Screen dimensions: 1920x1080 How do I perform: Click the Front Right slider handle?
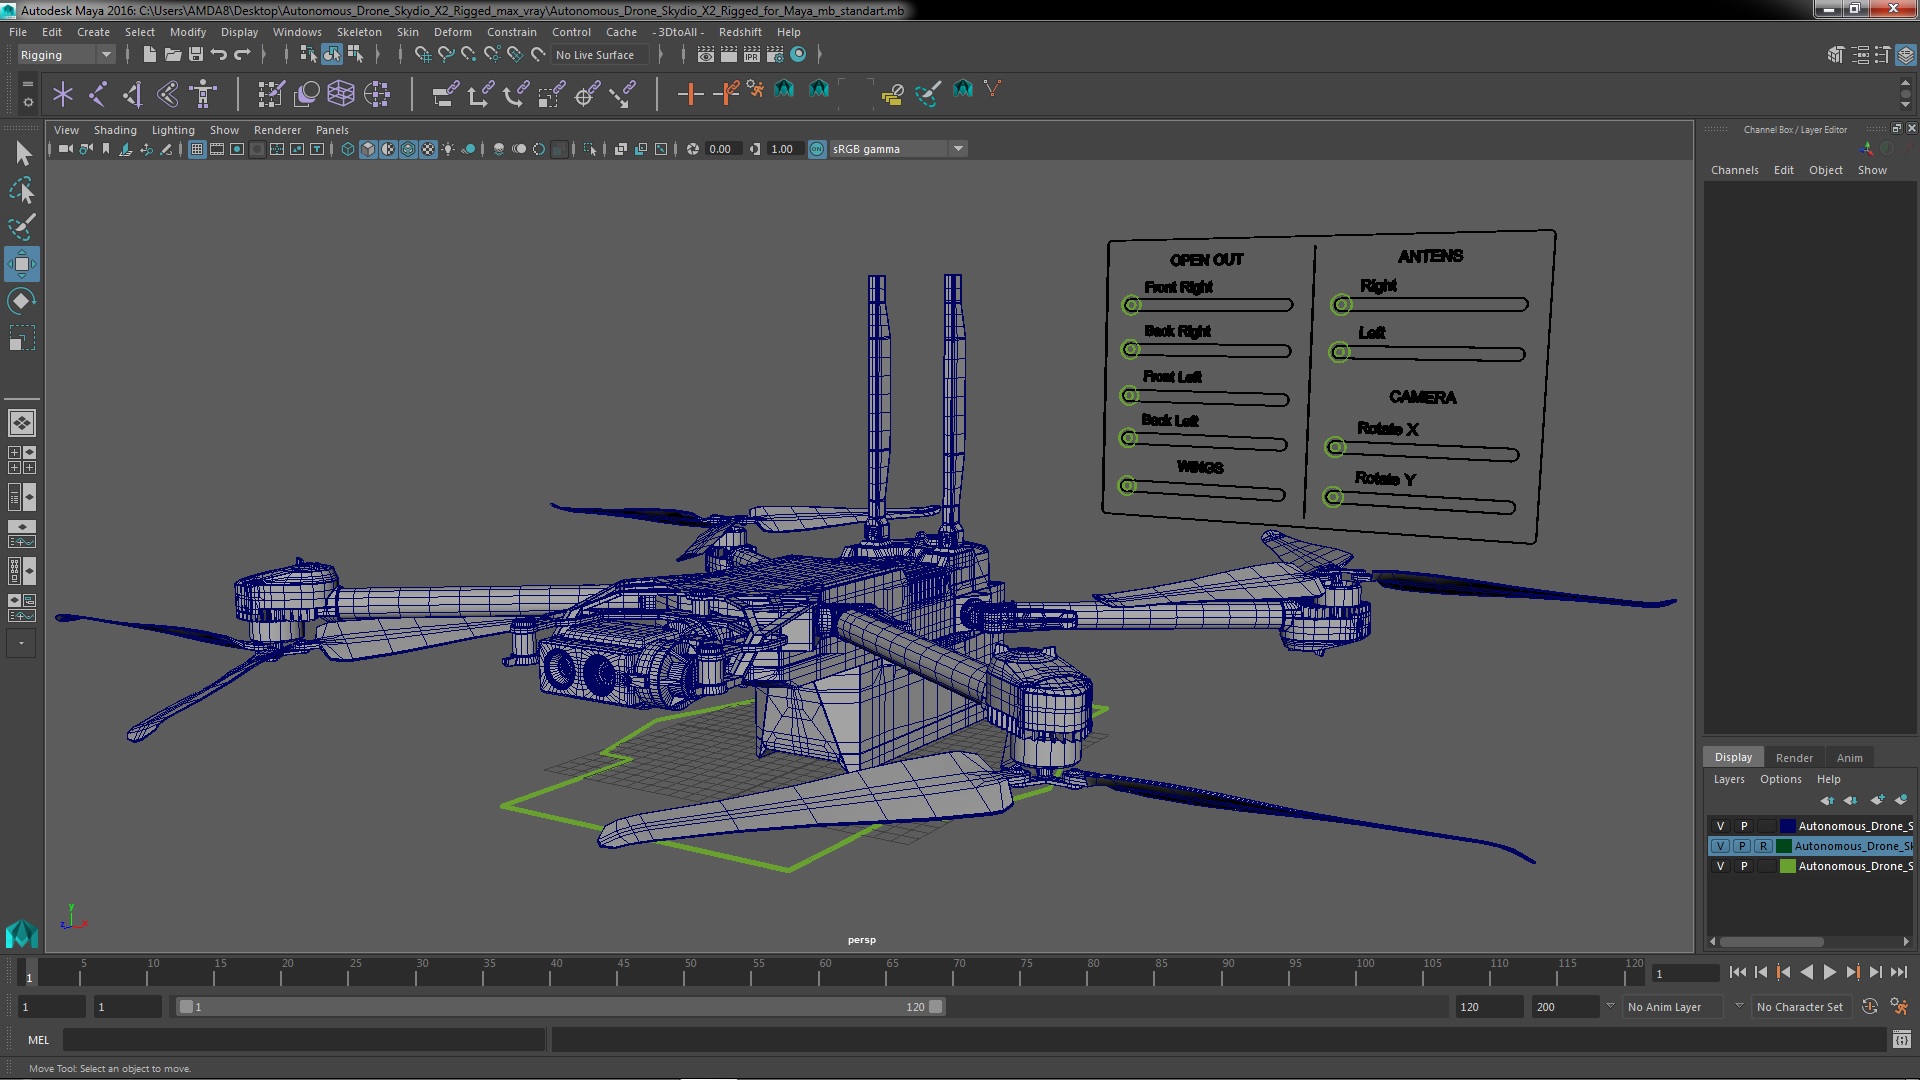1131,305
